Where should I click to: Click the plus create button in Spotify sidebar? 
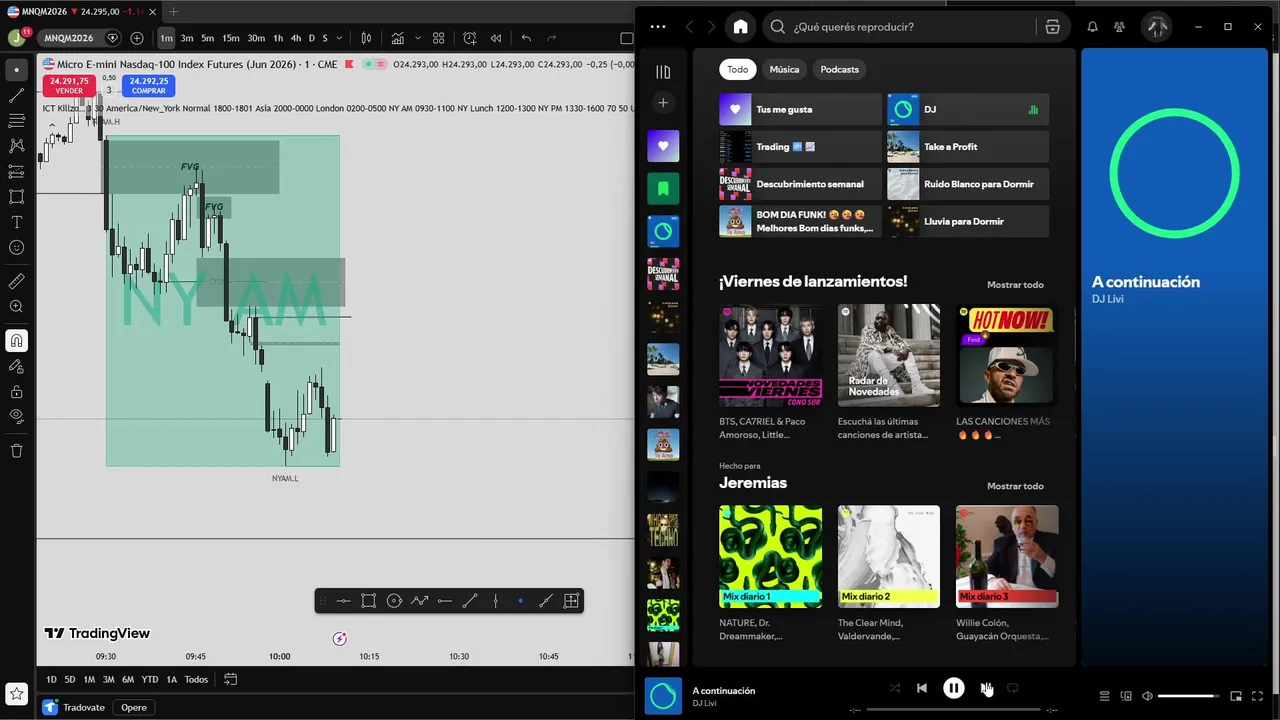click(x=662, y=103)
